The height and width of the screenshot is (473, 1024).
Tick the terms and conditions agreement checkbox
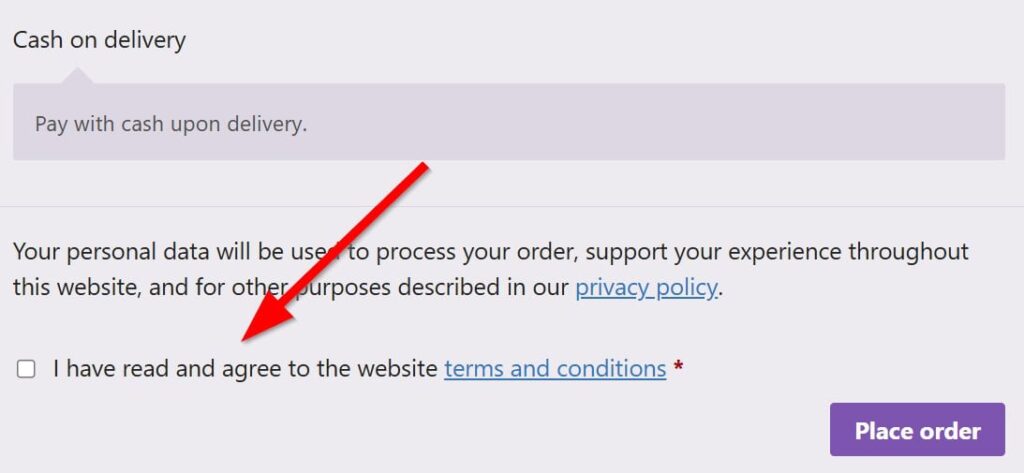26,369
